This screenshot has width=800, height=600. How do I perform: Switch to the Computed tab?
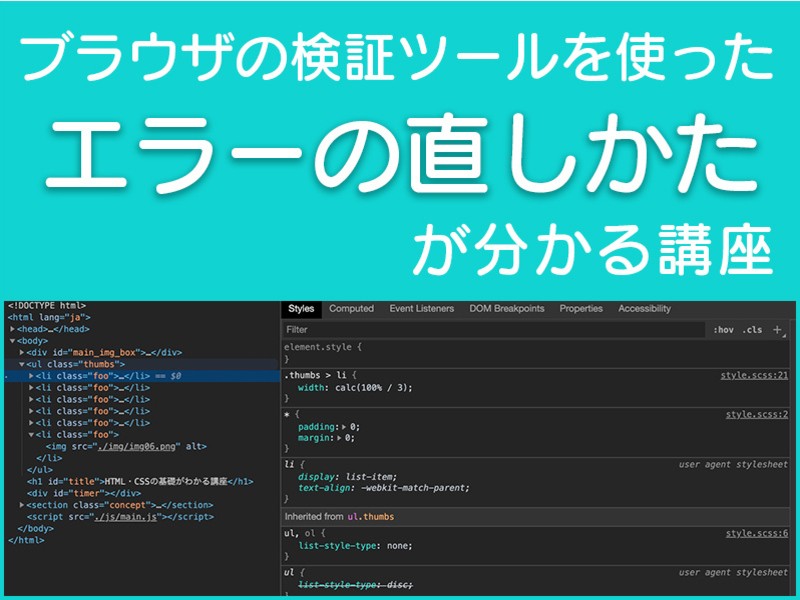pos(351,309)
